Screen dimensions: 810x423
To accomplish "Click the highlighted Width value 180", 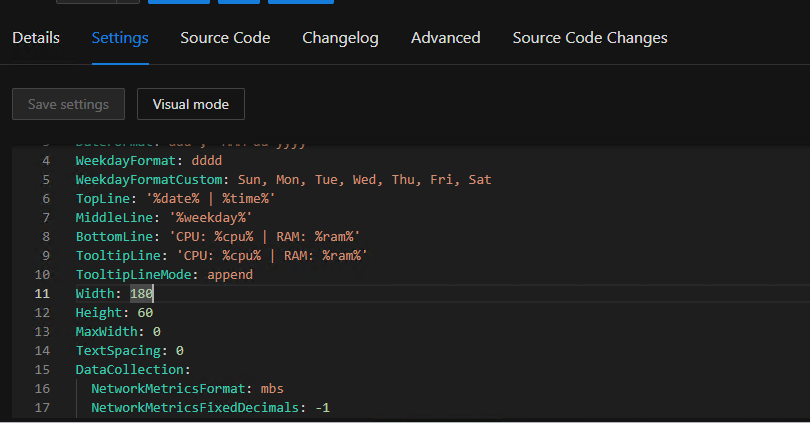I will [141, 294].
